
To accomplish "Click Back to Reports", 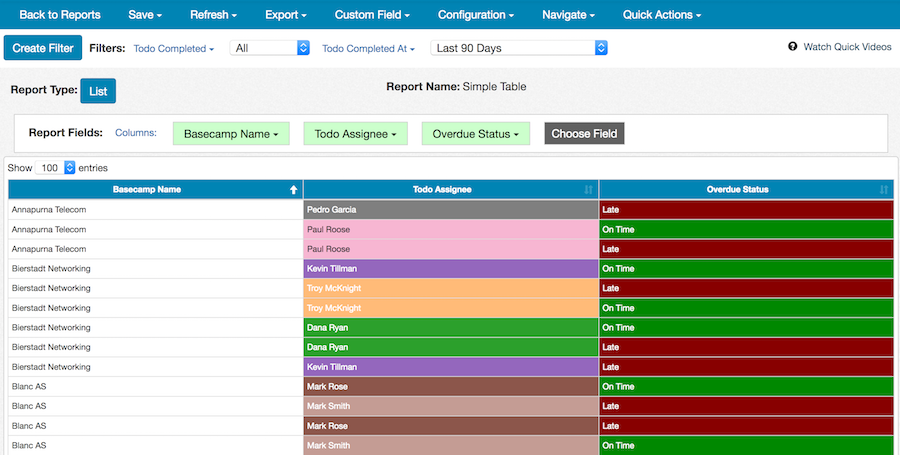I will [60, 15].
